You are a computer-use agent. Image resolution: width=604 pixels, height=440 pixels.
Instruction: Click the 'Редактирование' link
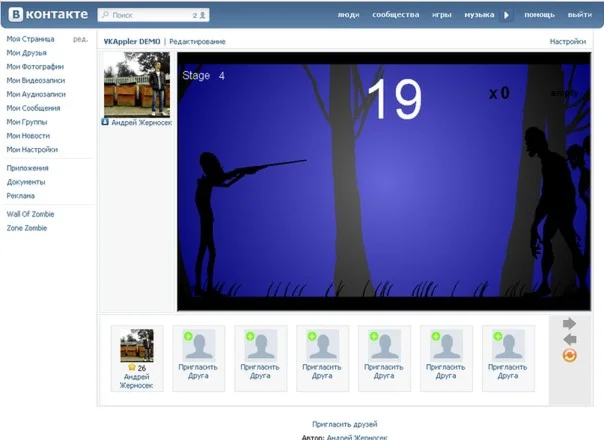point(197,41)
